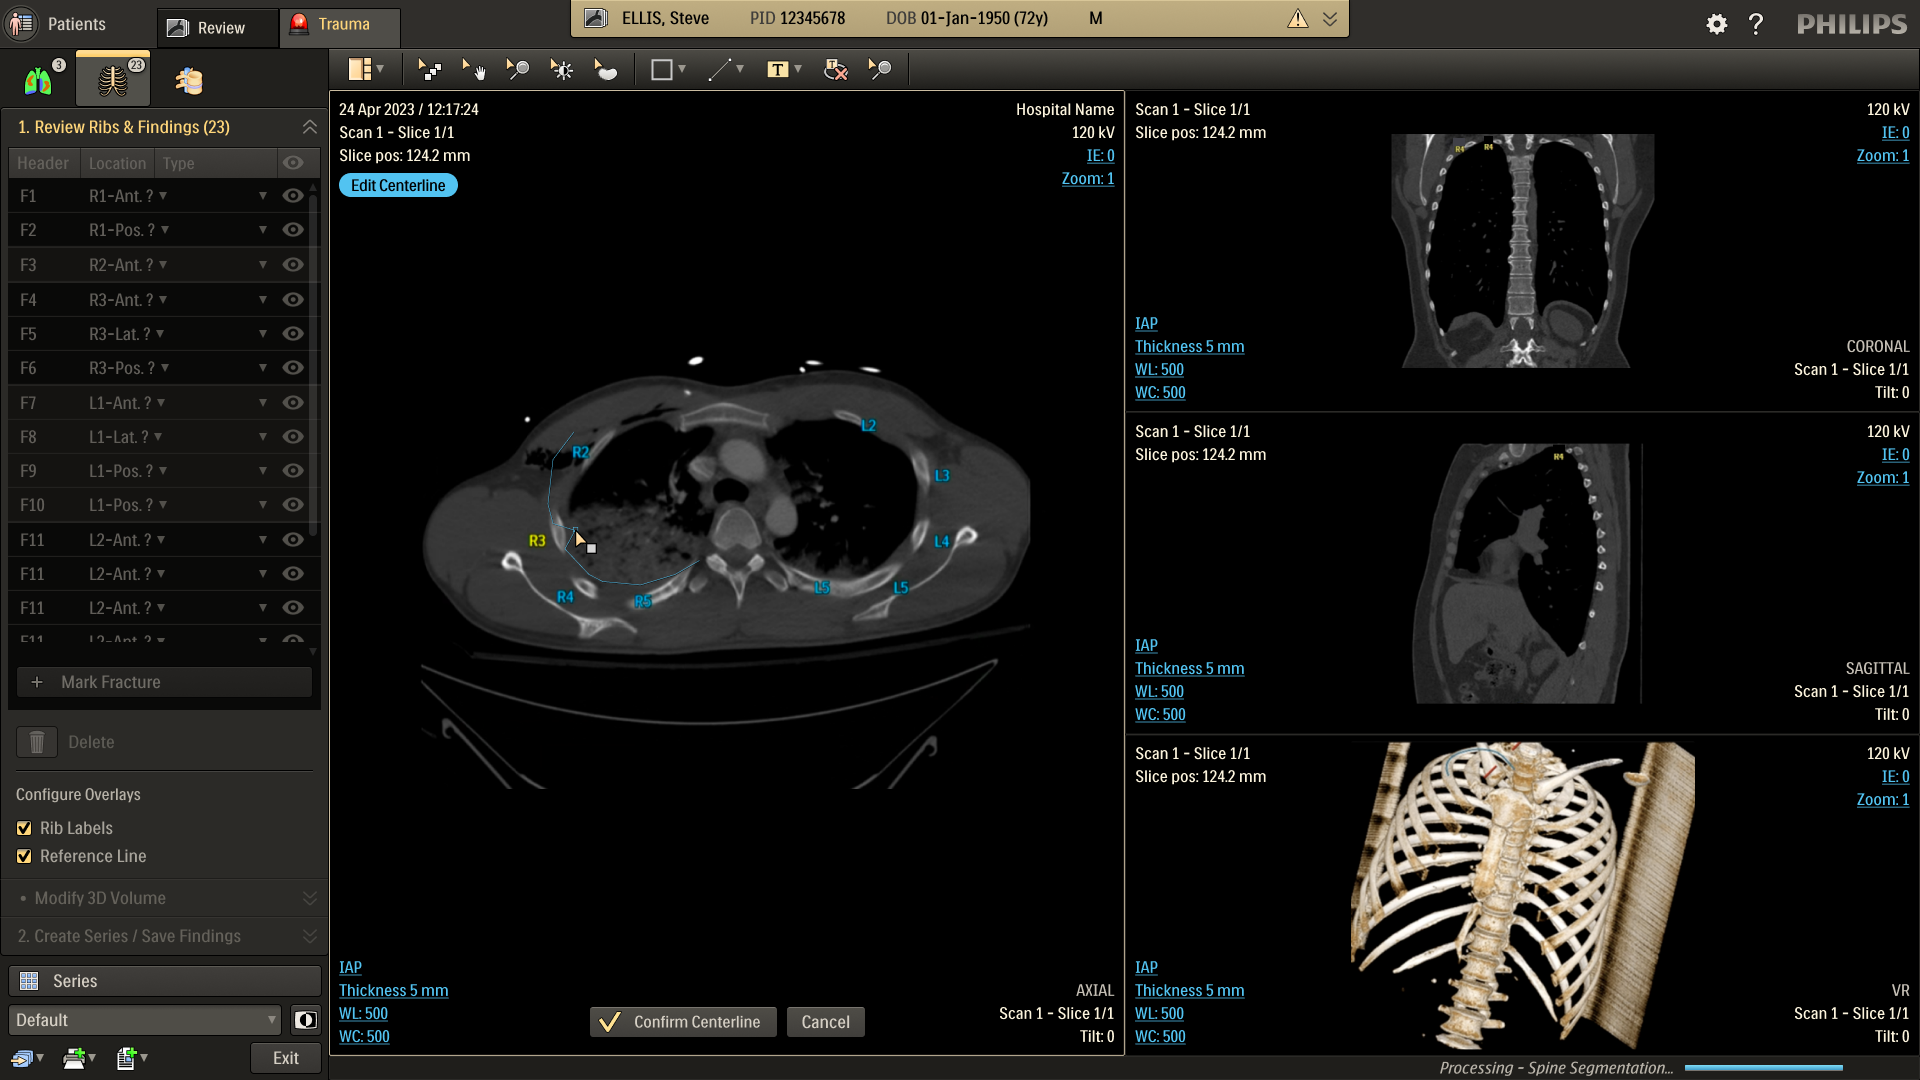
Task: Click the axial Thickness 5 mm link
Action: [x=393, y=990]
